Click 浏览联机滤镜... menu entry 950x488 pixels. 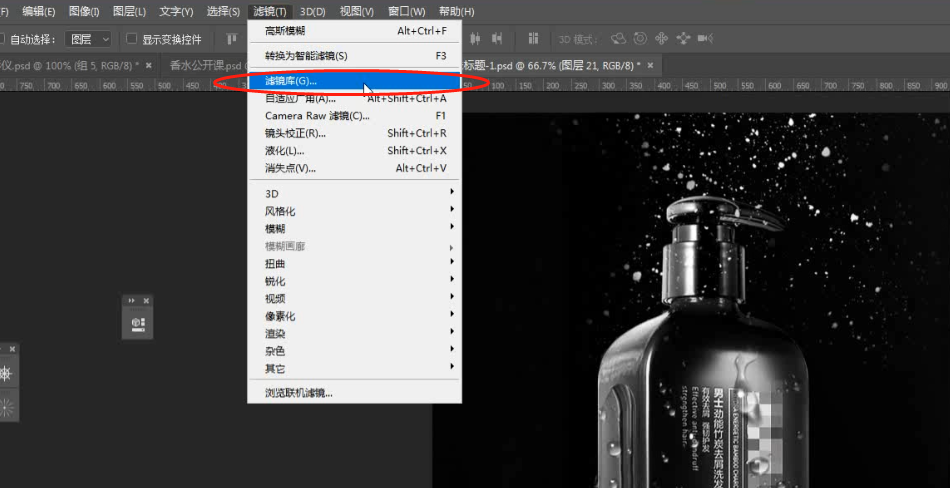(354, 393)
